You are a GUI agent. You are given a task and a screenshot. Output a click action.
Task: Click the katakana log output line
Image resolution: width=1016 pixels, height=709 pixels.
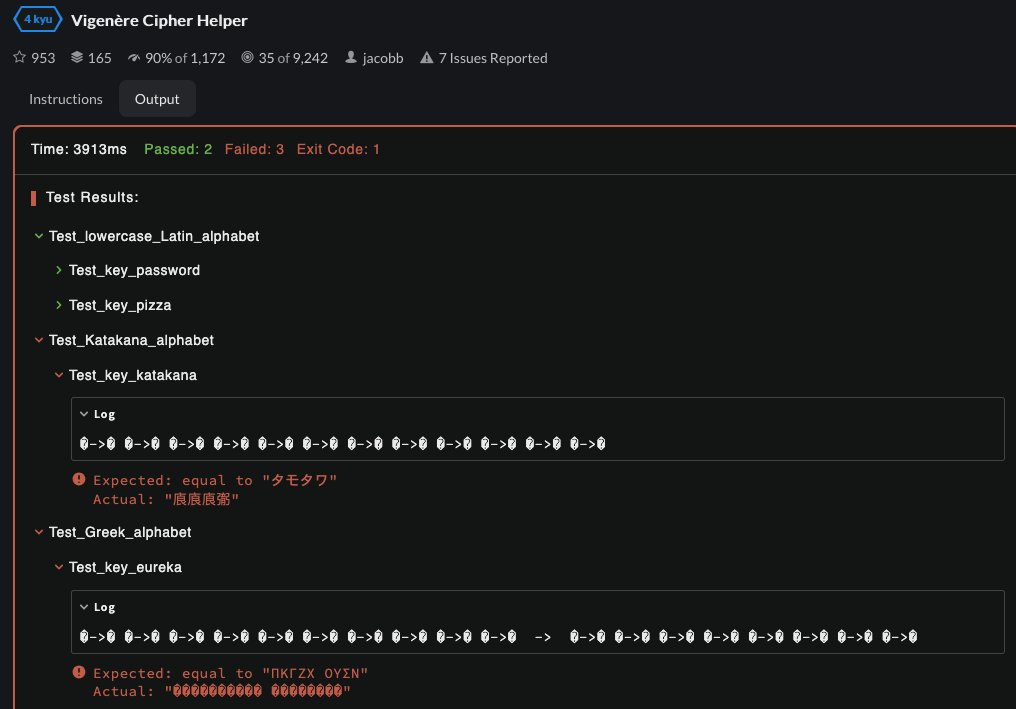click(x=343, y=444)
